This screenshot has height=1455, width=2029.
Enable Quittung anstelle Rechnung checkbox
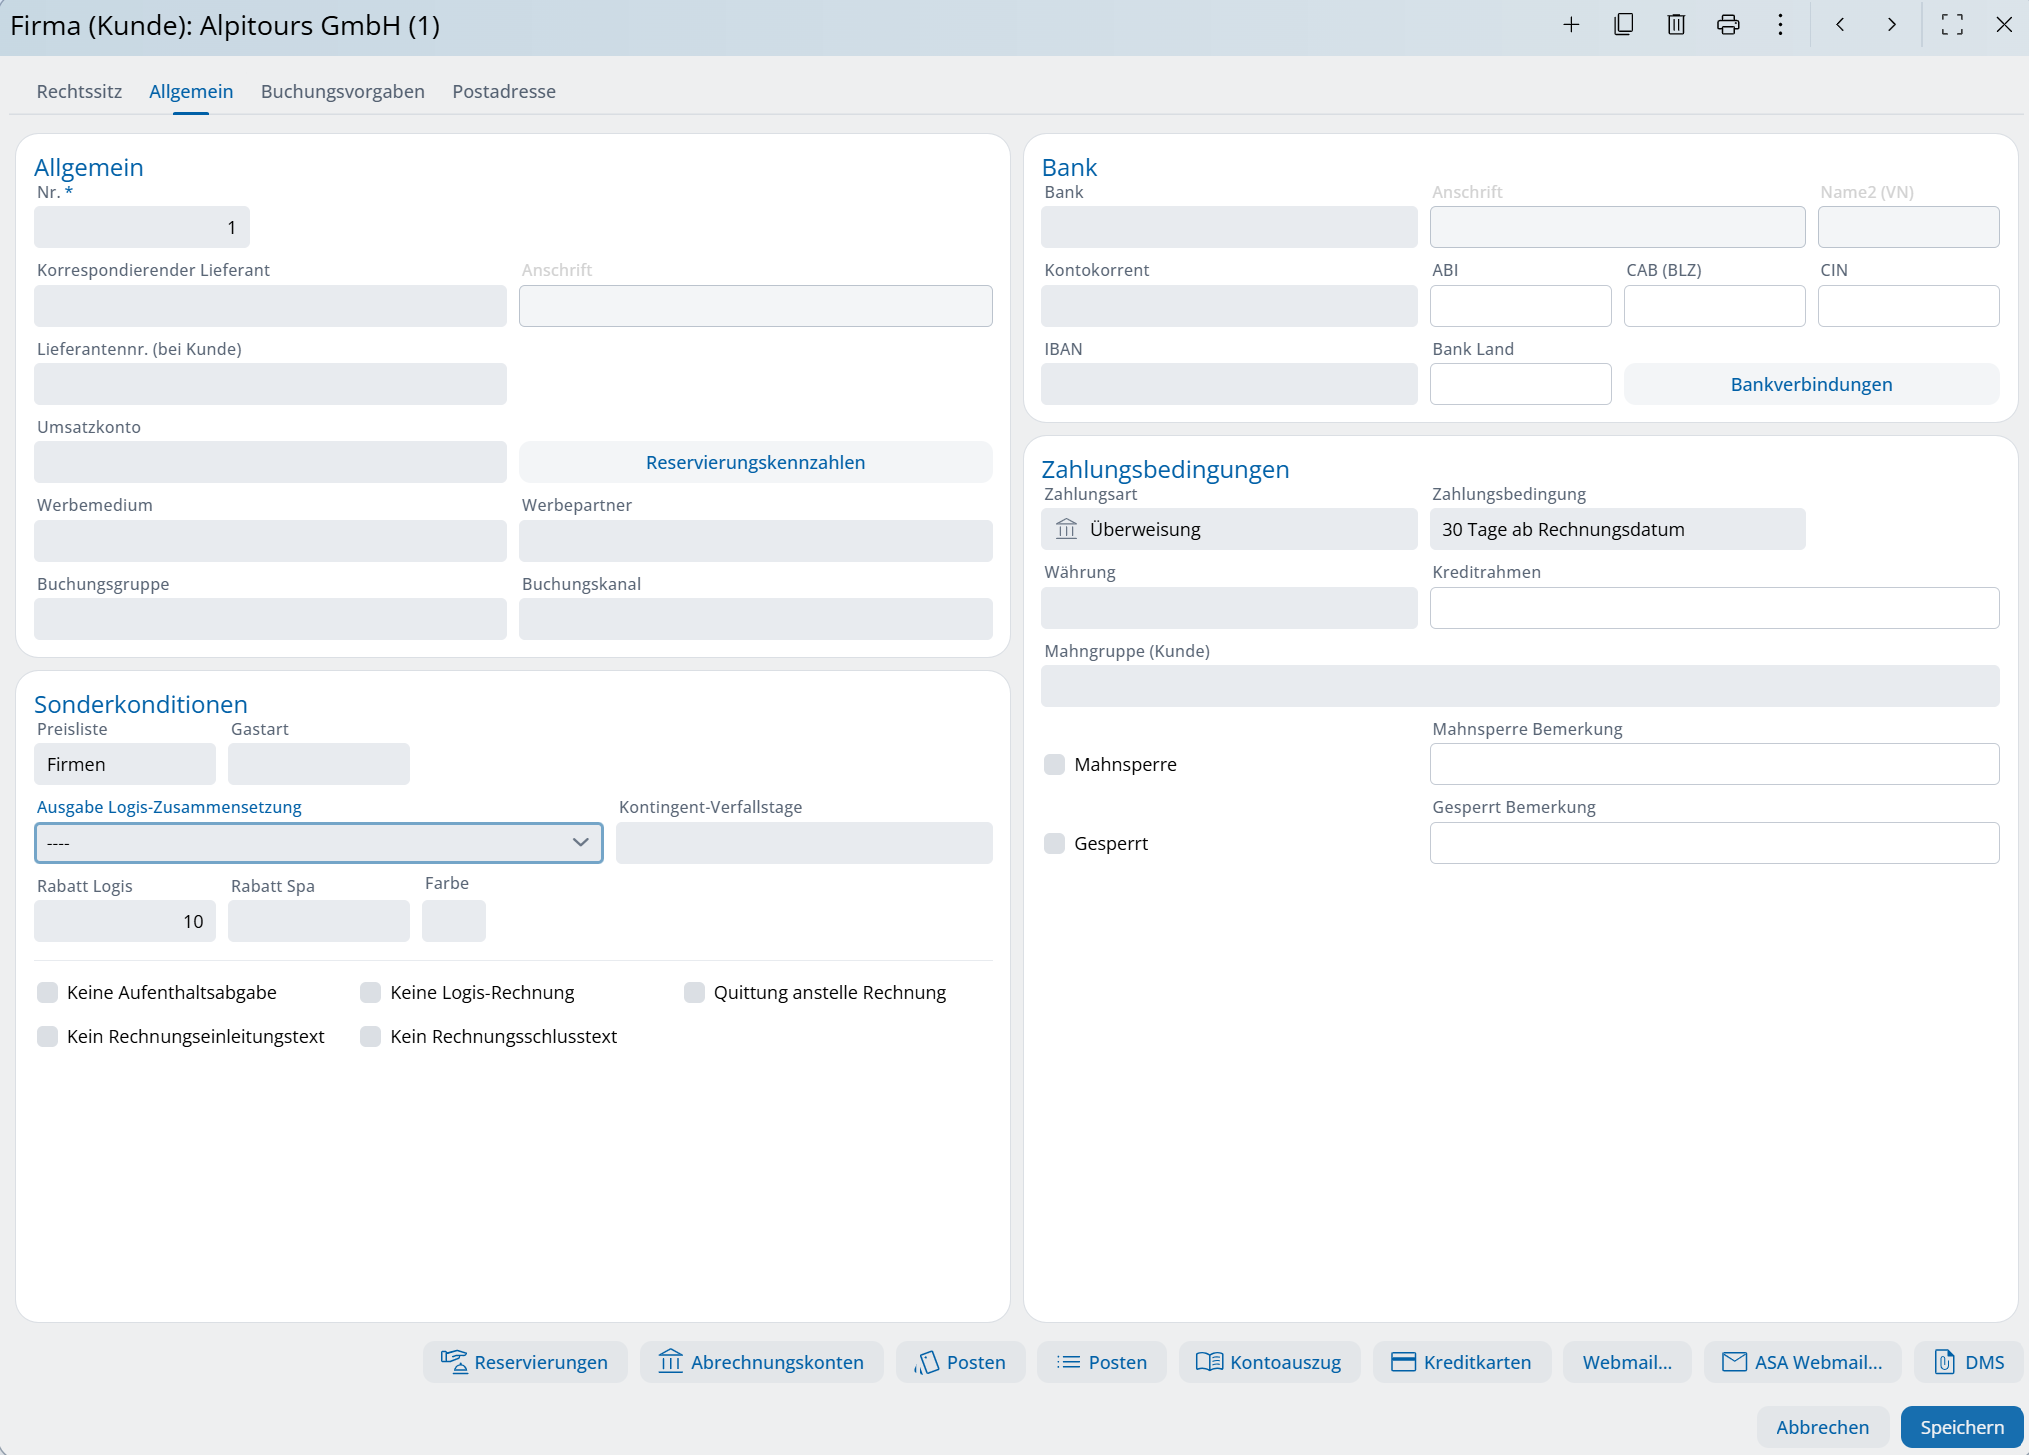[694, 992]
